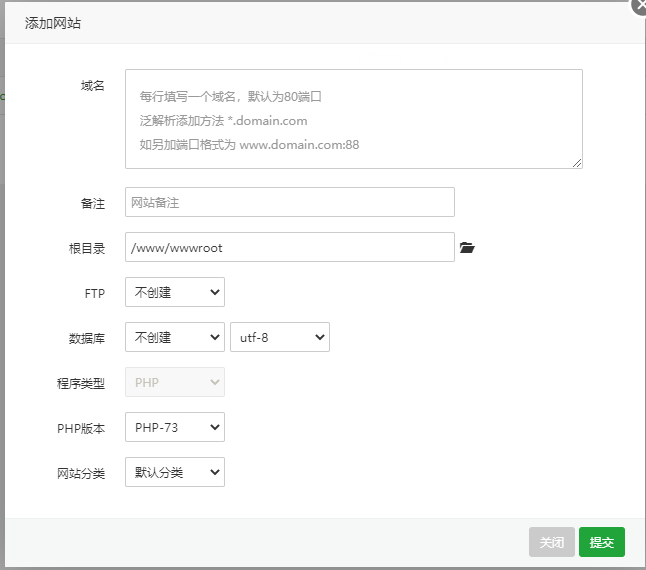Open the 数据库 不创建 dropdown
Screen dimensions: 646x570
pyautogui.click(x=174, y=337)
